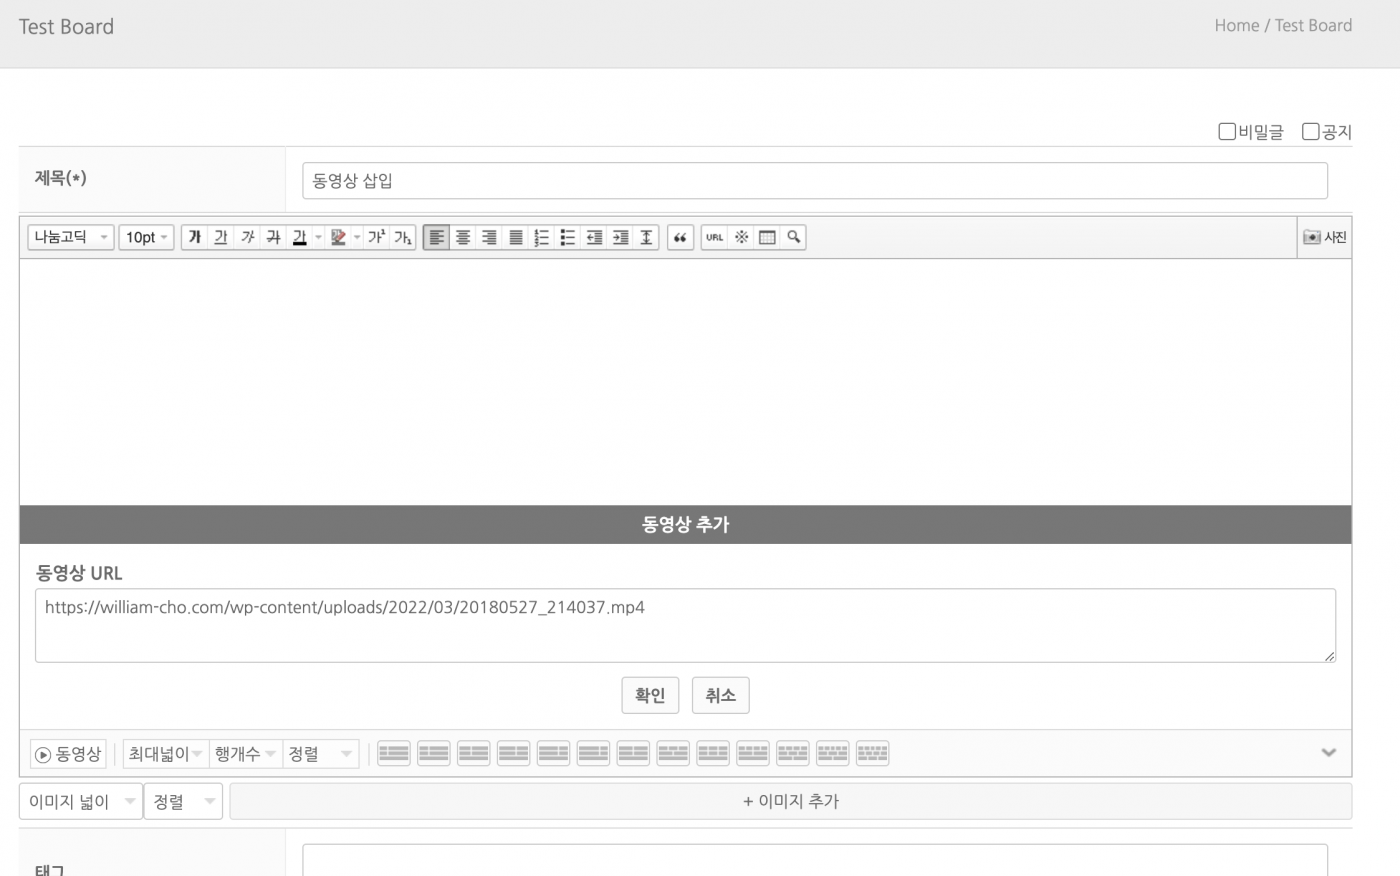Click the 동영상 추가 header bar

pos(685,524)
